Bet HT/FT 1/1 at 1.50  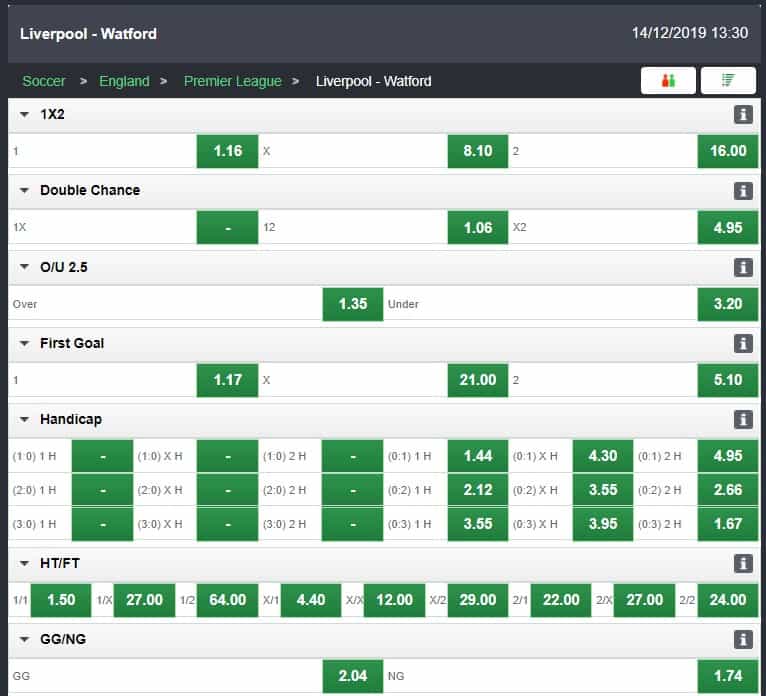61,600
